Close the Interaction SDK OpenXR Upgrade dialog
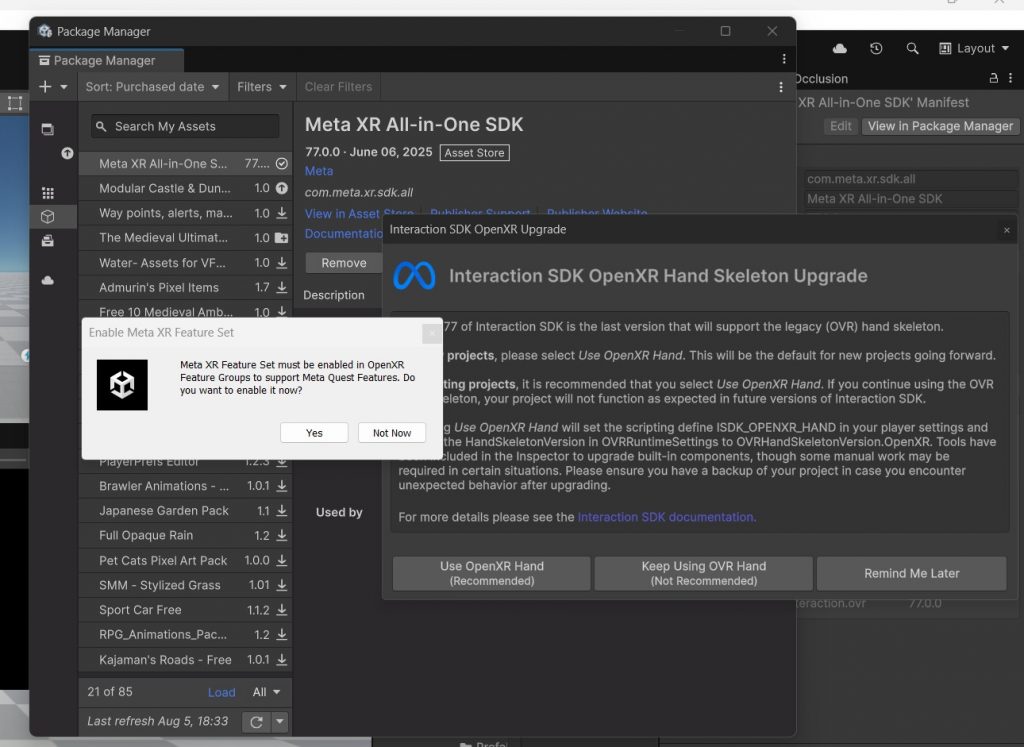Image resolution: width=1024 pixels, height=747 pixels. (1006, 230)
